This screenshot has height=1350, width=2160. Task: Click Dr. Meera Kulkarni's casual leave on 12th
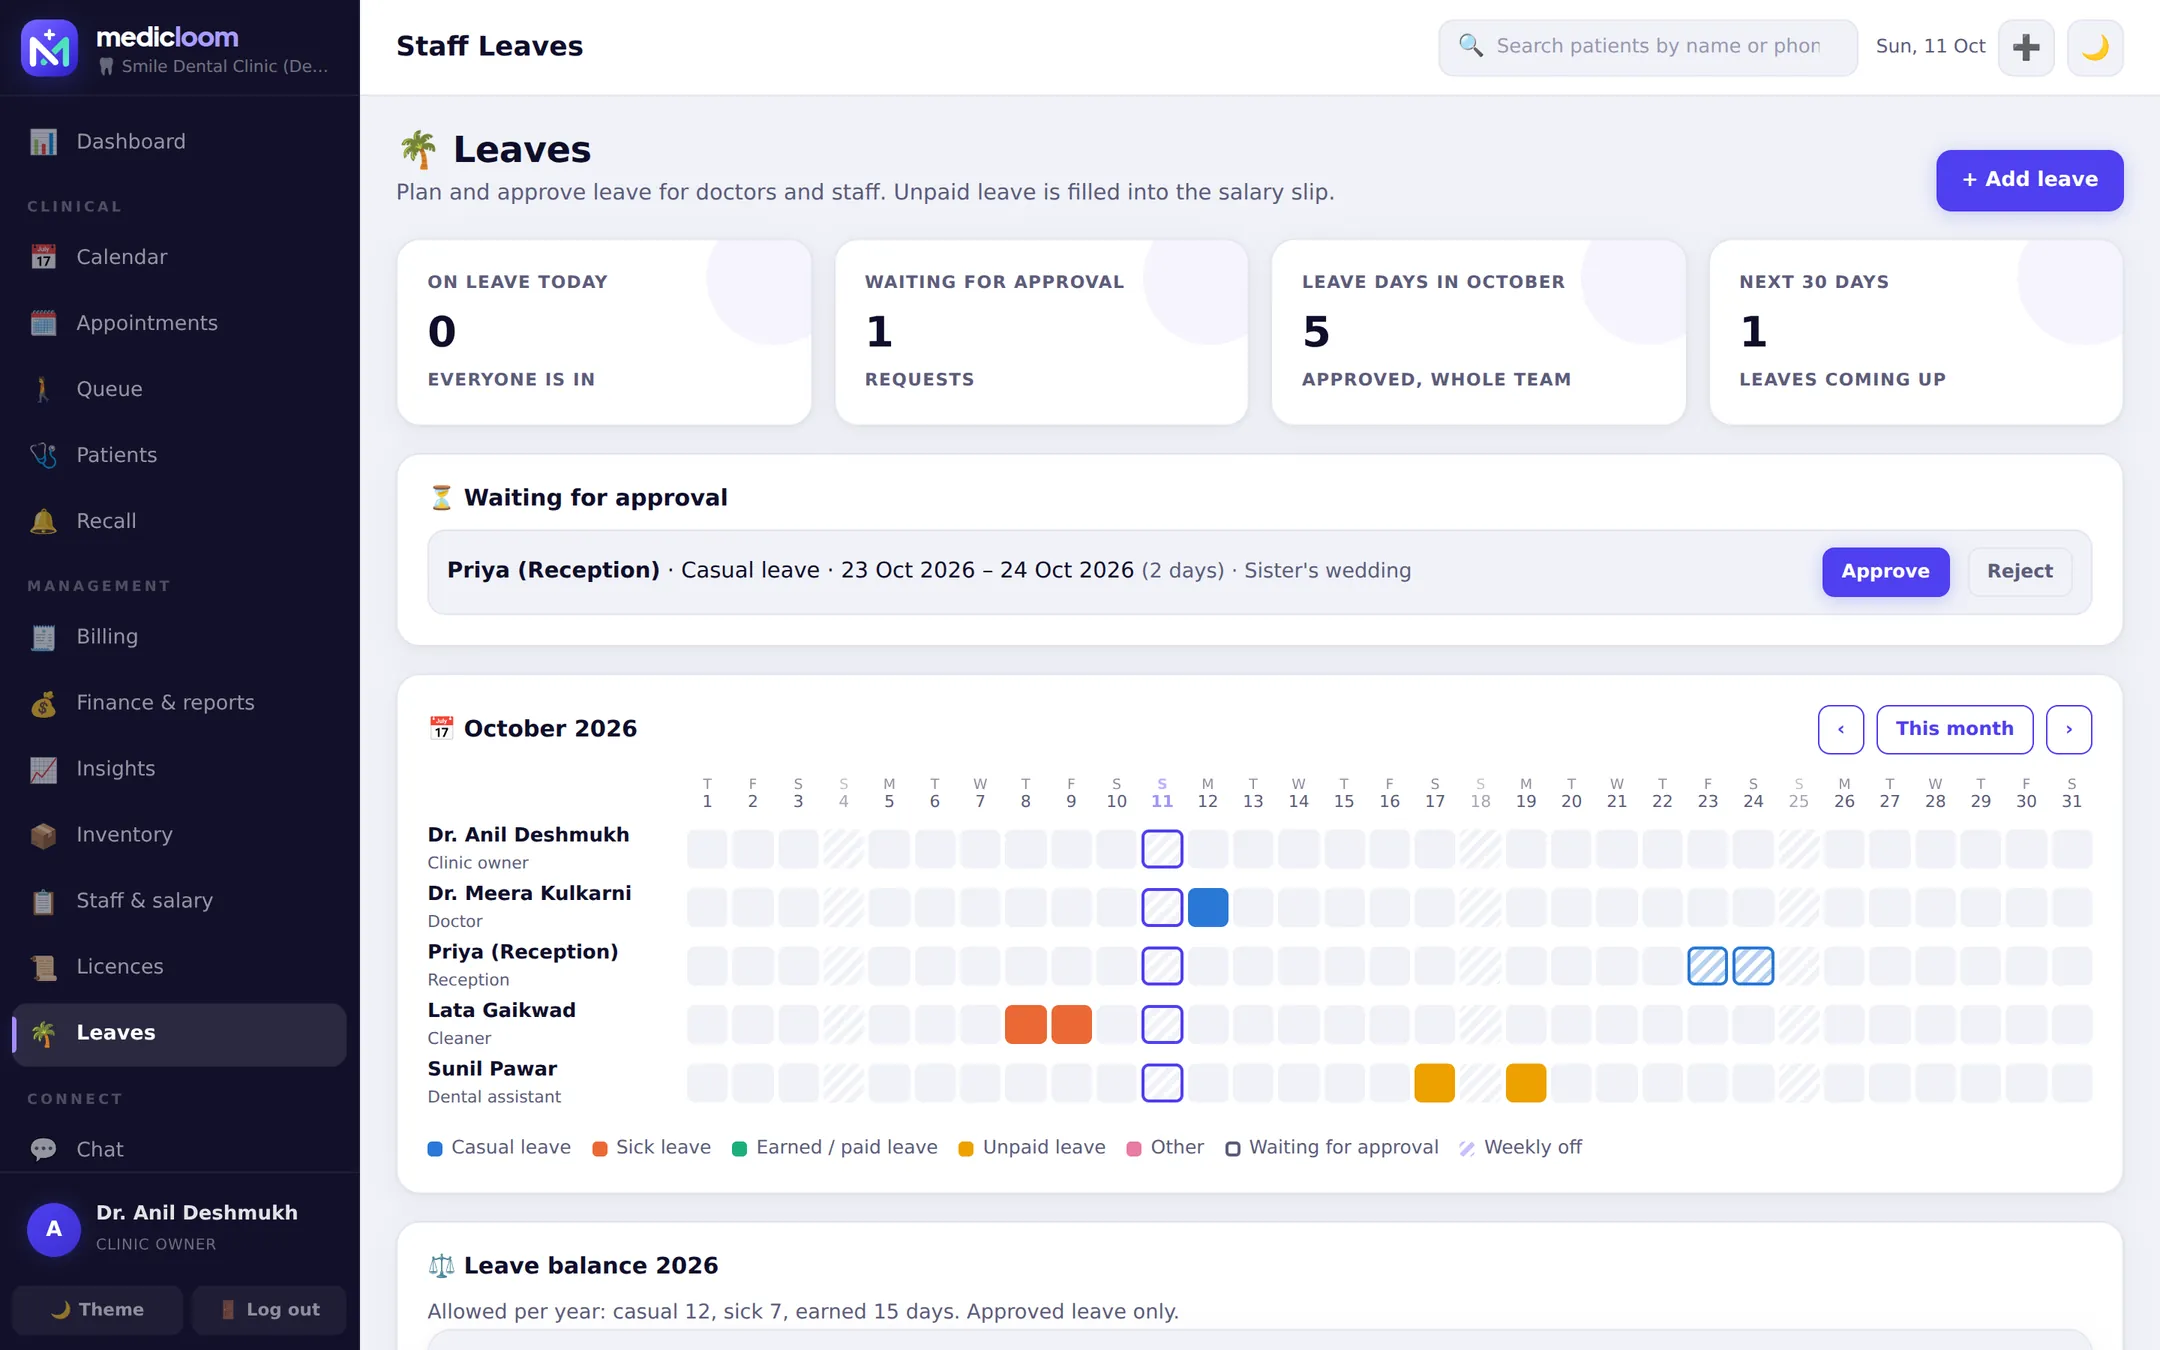[x=1207, y=907]
